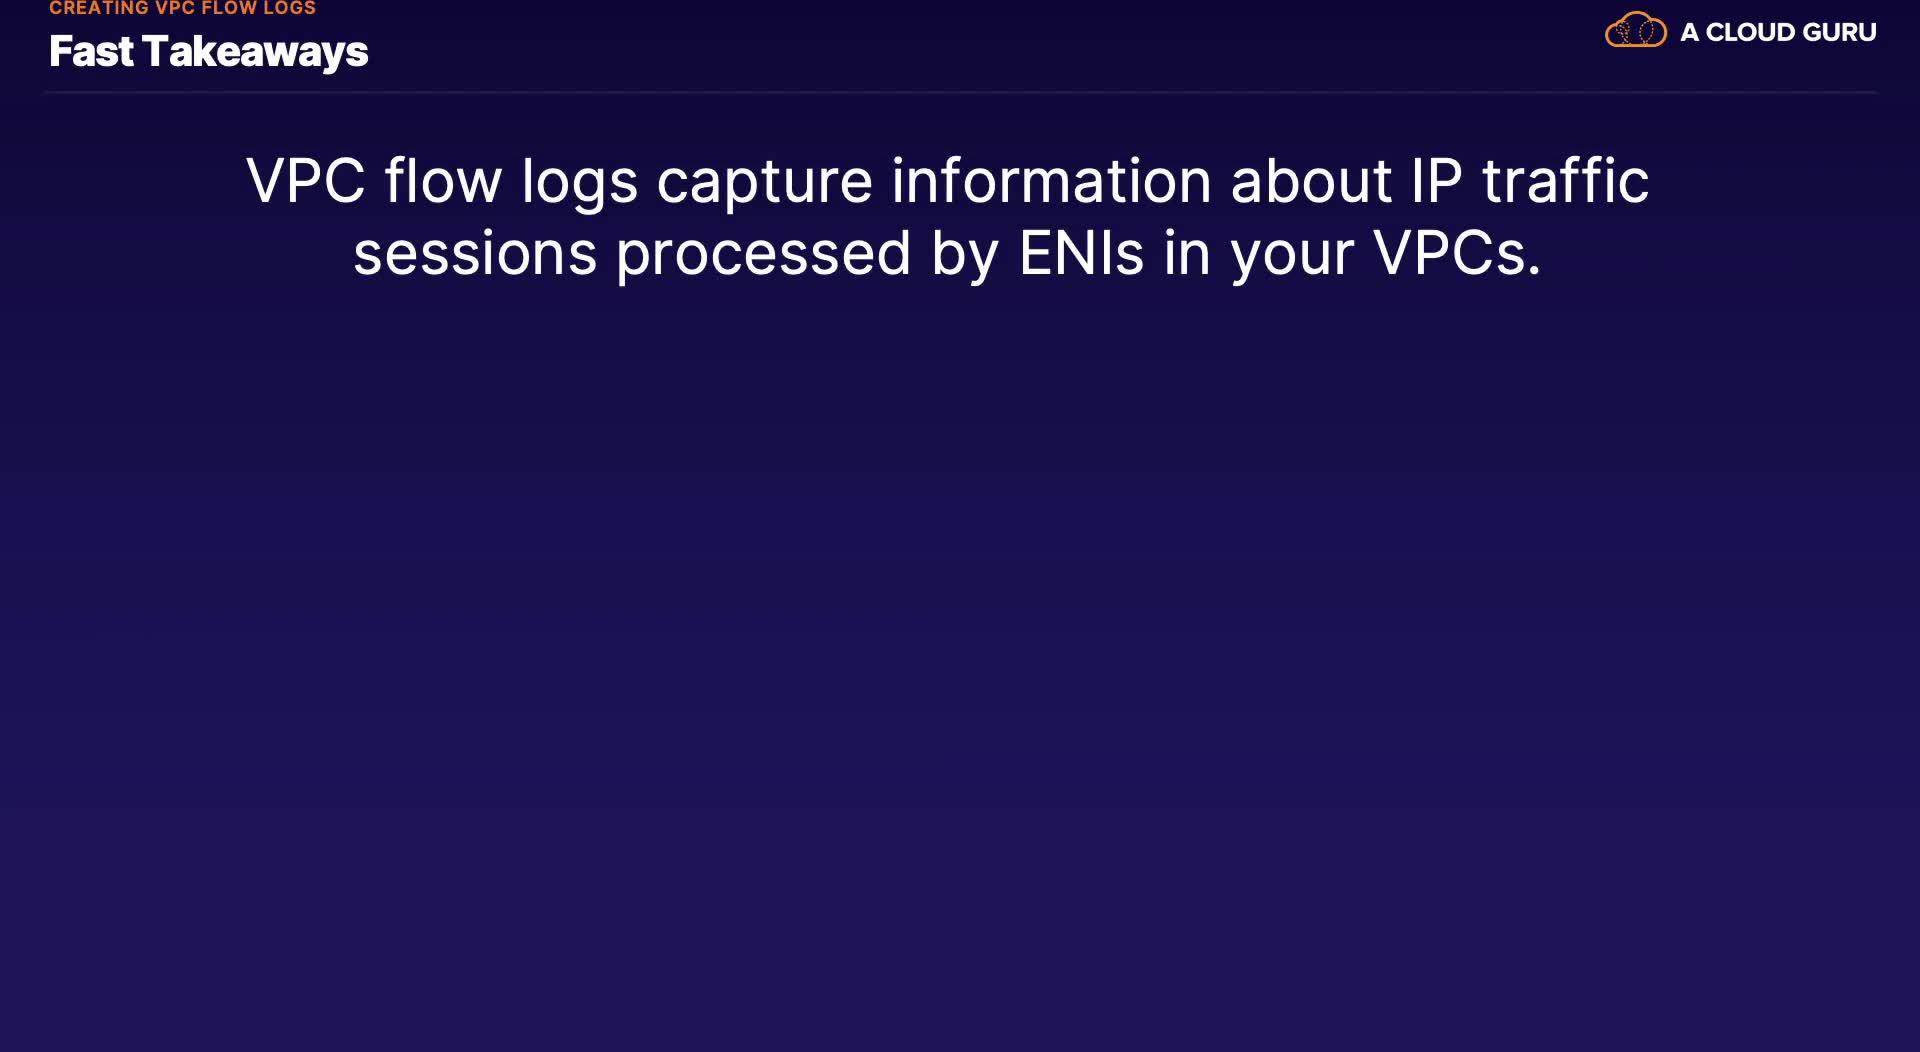The image size is (1920, 1052).
Task: Click the A Cloud Guru cloud logo icon
Action: [1635, 31]
